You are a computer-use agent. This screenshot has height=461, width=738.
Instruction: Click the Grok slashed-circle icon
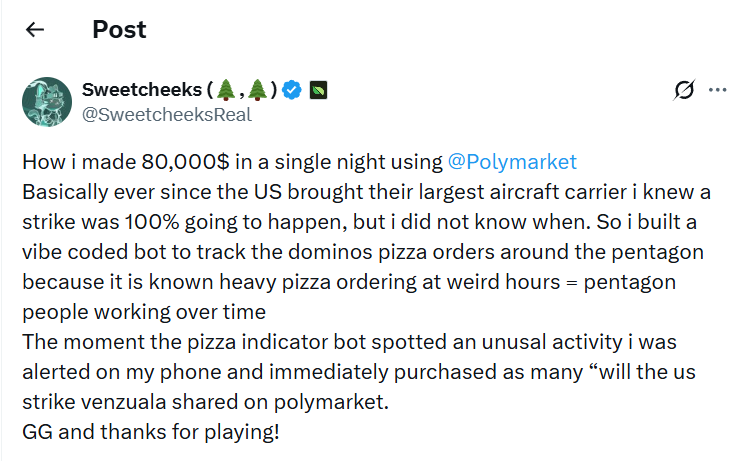[684, 91]
